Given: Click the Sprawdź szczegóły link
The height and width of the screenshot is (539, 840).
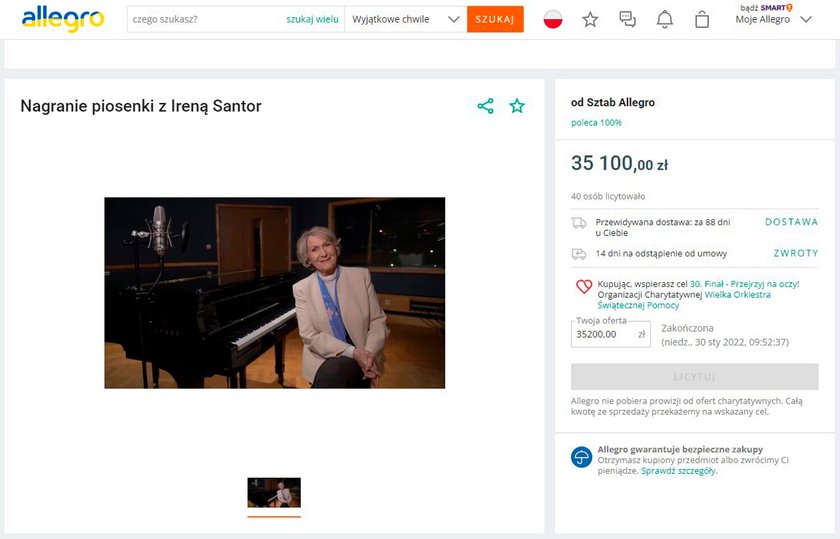Looking at the screenshot, I should 678,471.
